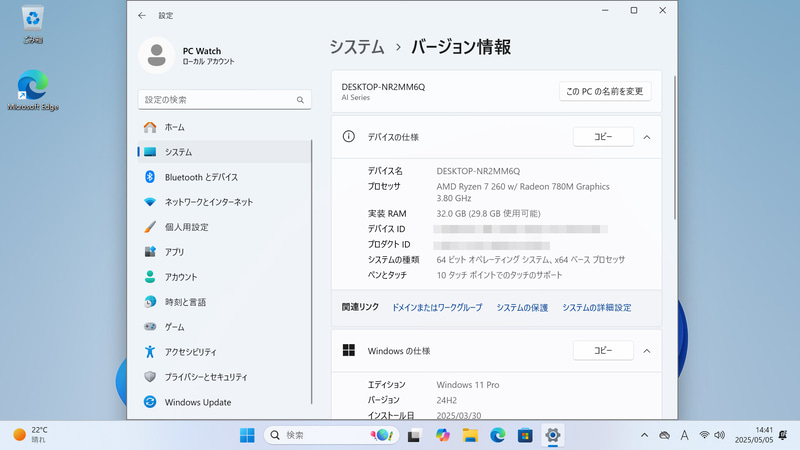Select ホーム in the settings sidebar
Screen dimensions: 800x450
(224, 127)
